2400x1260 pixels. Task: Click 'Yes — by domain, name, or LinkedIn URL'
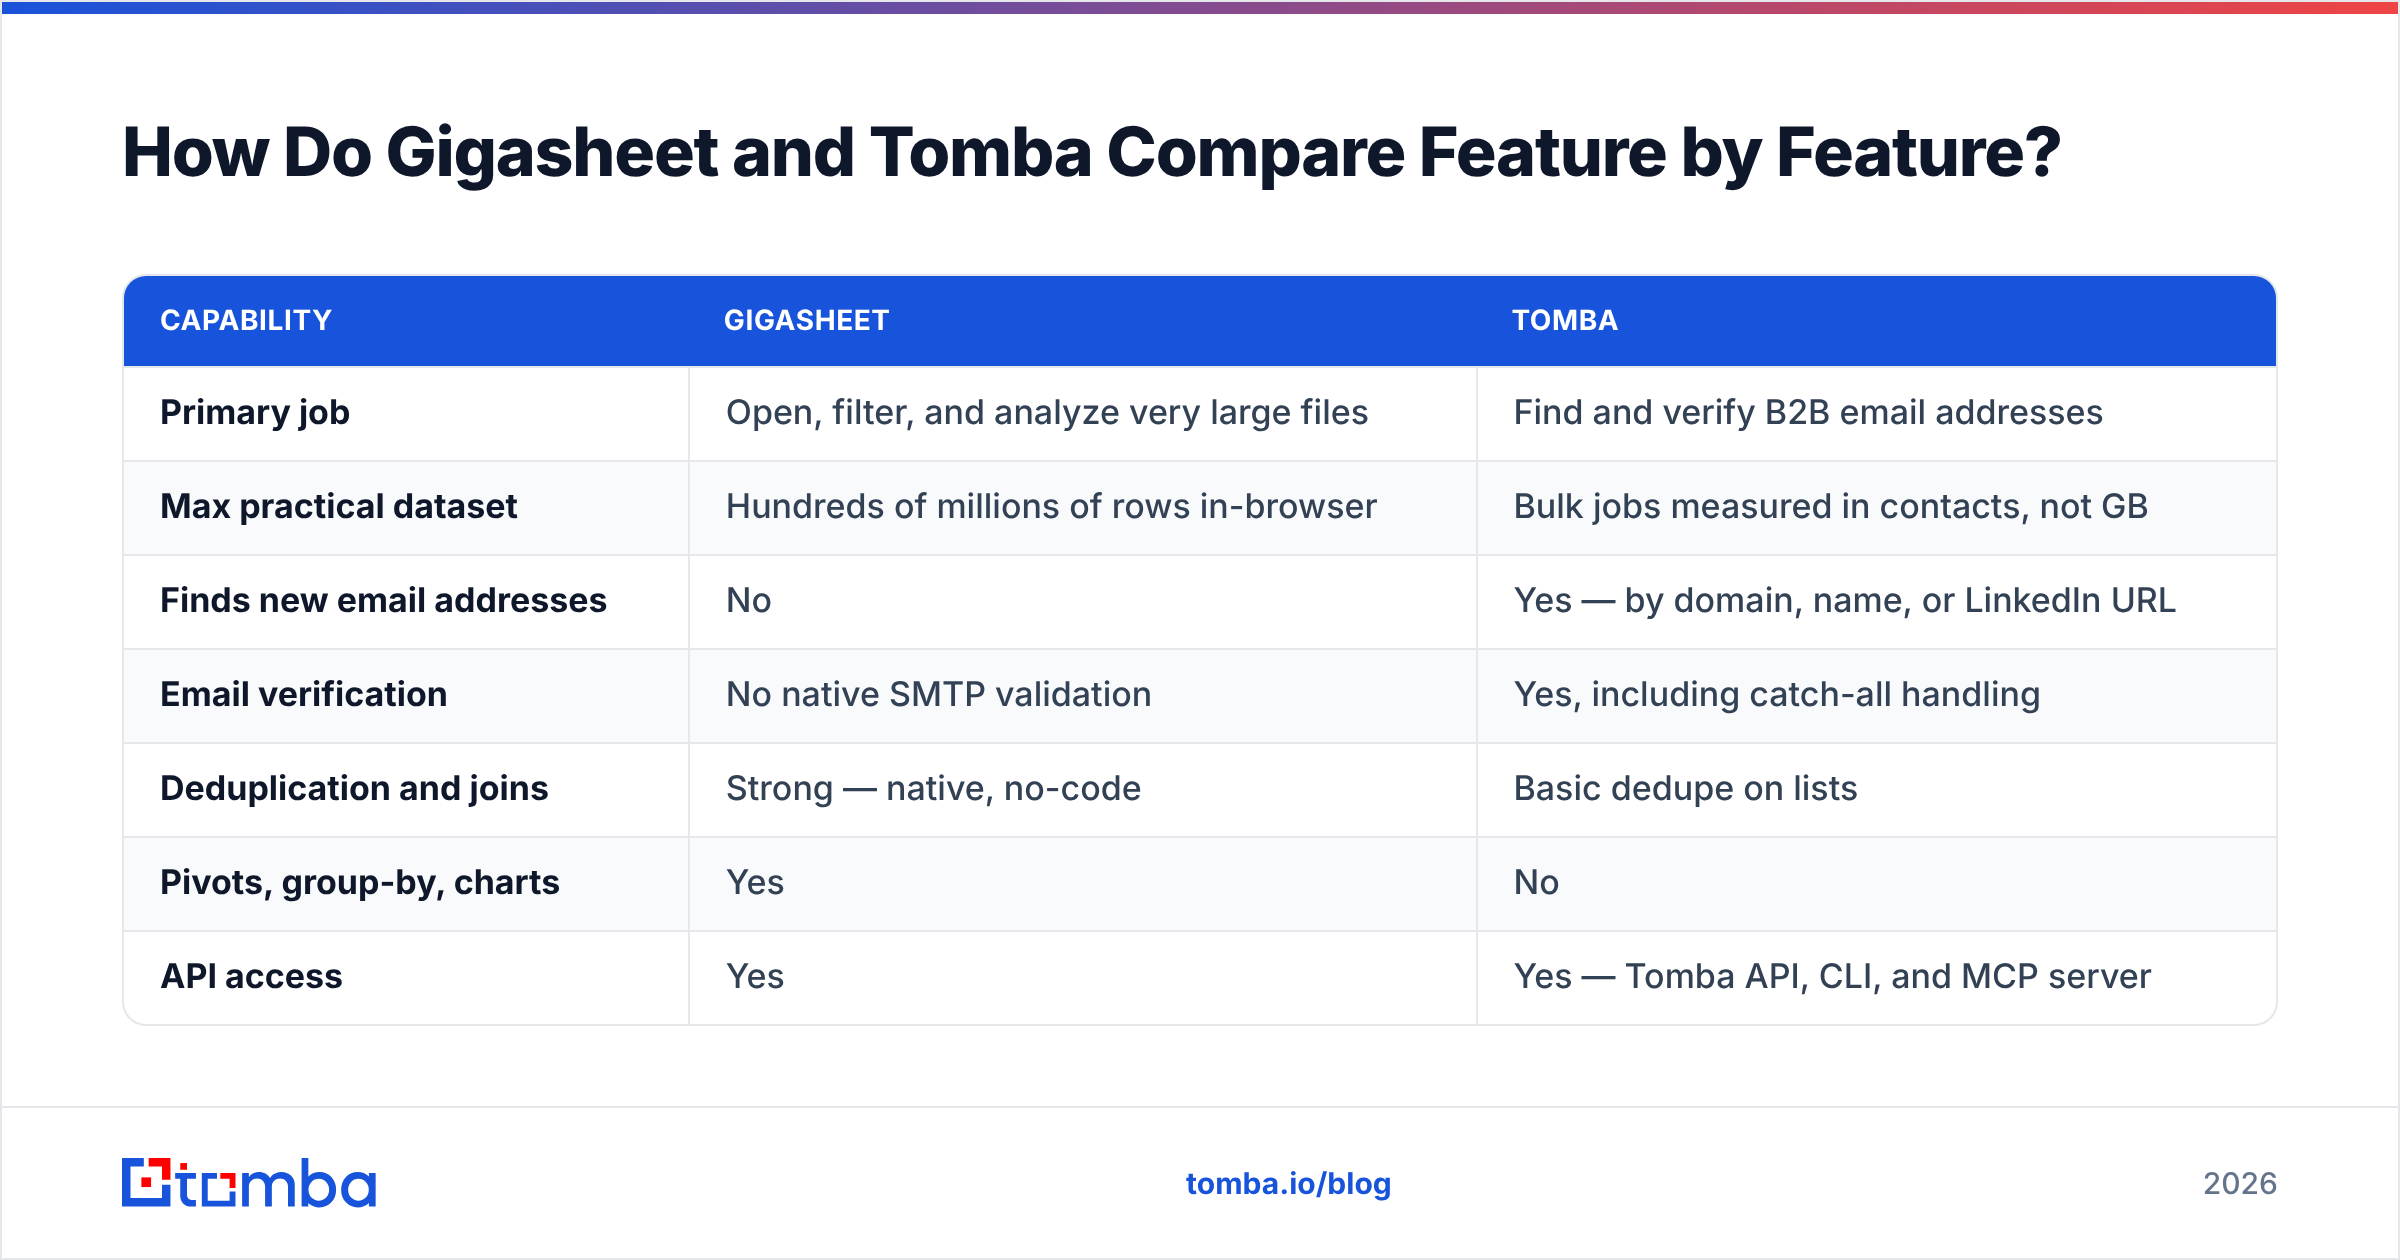point(1845,601)
